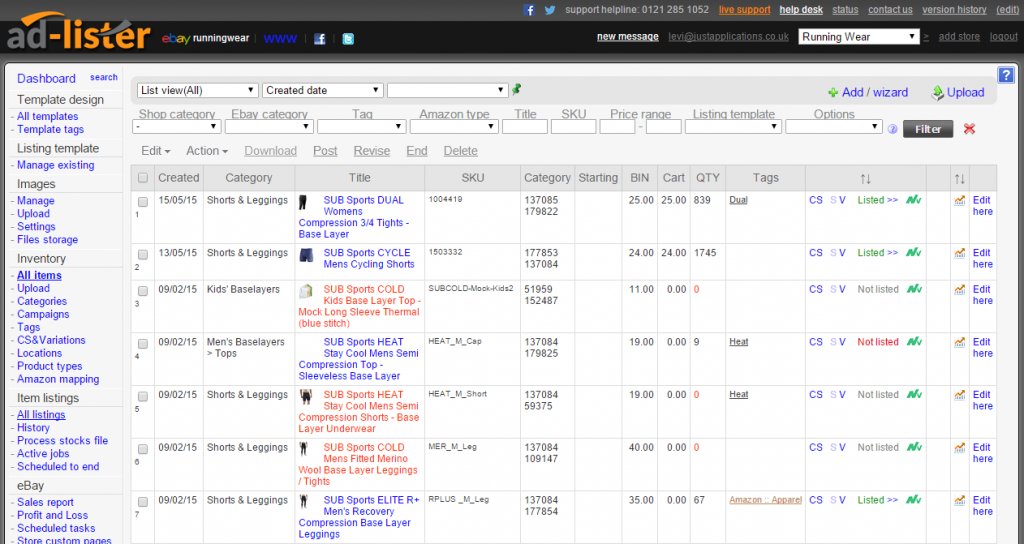Toggle the select-all checkbox in table header
Viewport: 1024px width, 544px height.
(x=143, y=178)
